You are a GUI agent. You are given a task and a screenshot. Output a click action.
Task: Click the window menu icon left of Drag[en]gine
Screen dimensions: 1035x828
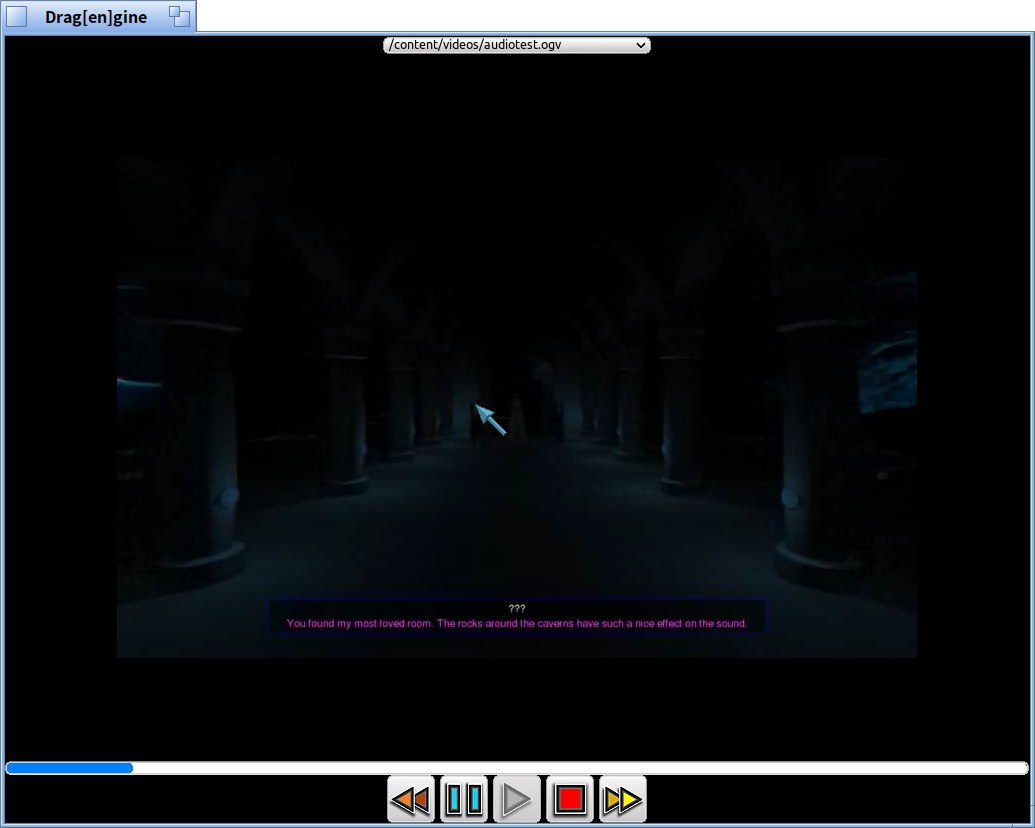17,17
